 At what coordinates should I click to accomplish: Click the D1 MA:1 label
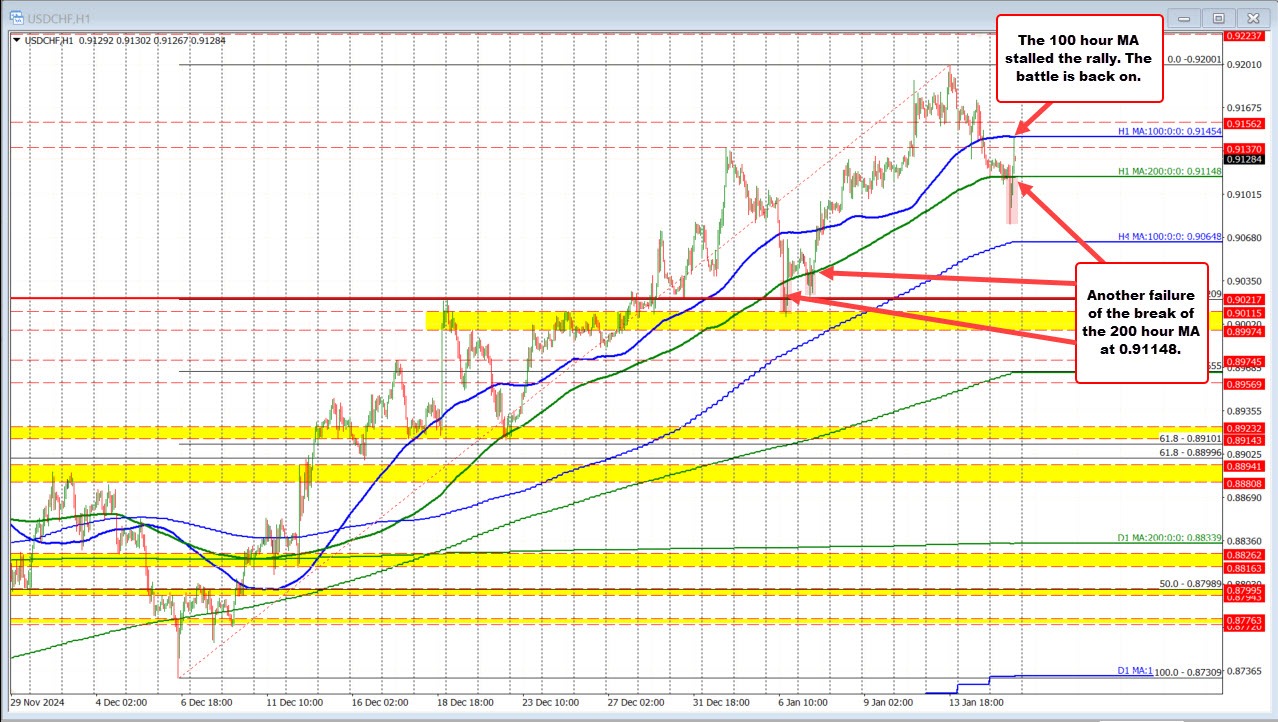click(1136, 670)
